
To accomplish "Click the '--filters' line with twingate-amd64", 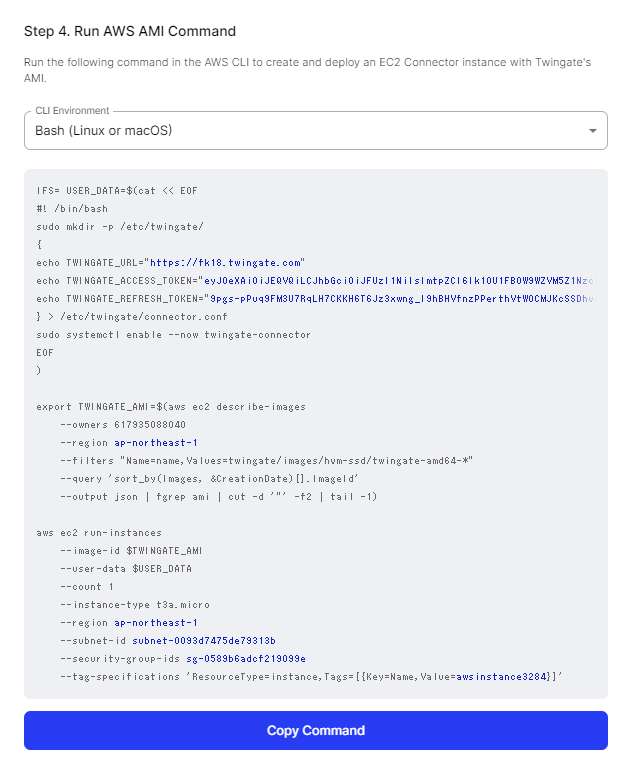I will [x=267, y=461].
